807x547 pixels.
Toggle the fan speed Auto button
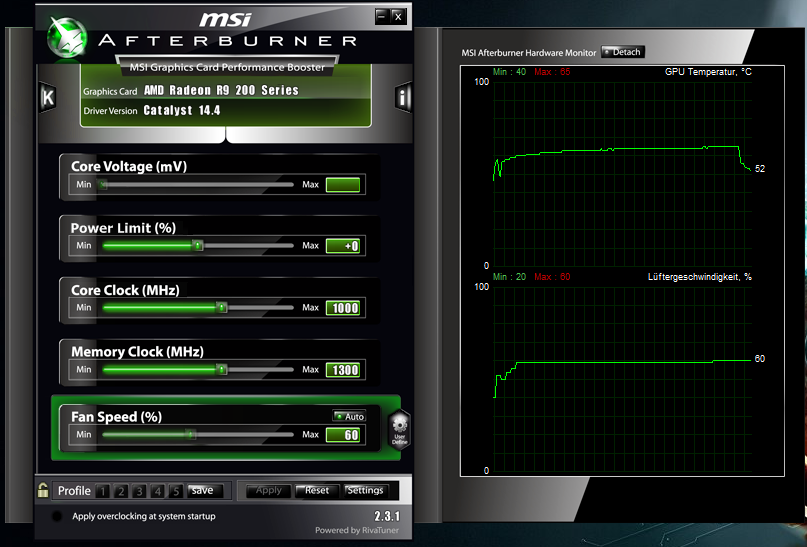coord(349,416)
